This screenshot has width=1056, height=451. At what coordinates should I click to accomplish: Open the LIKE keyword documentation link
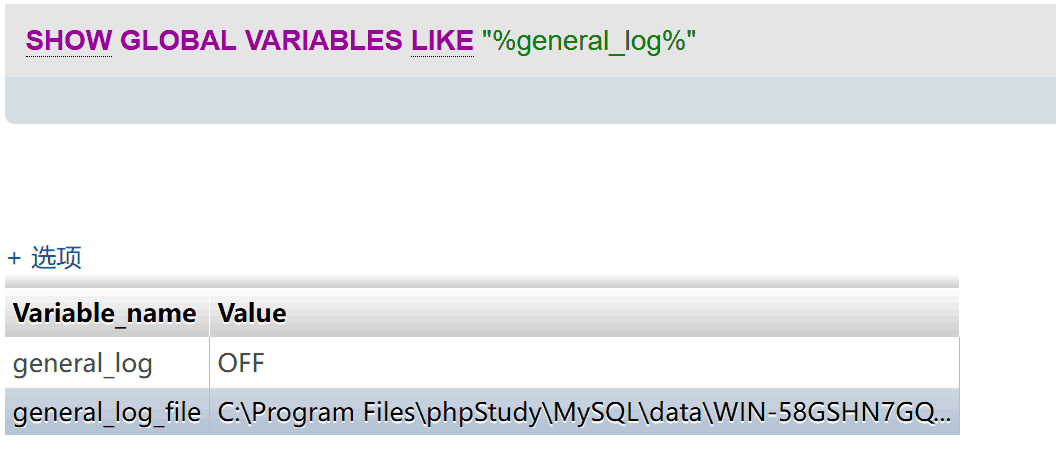(x=441, y=41)
